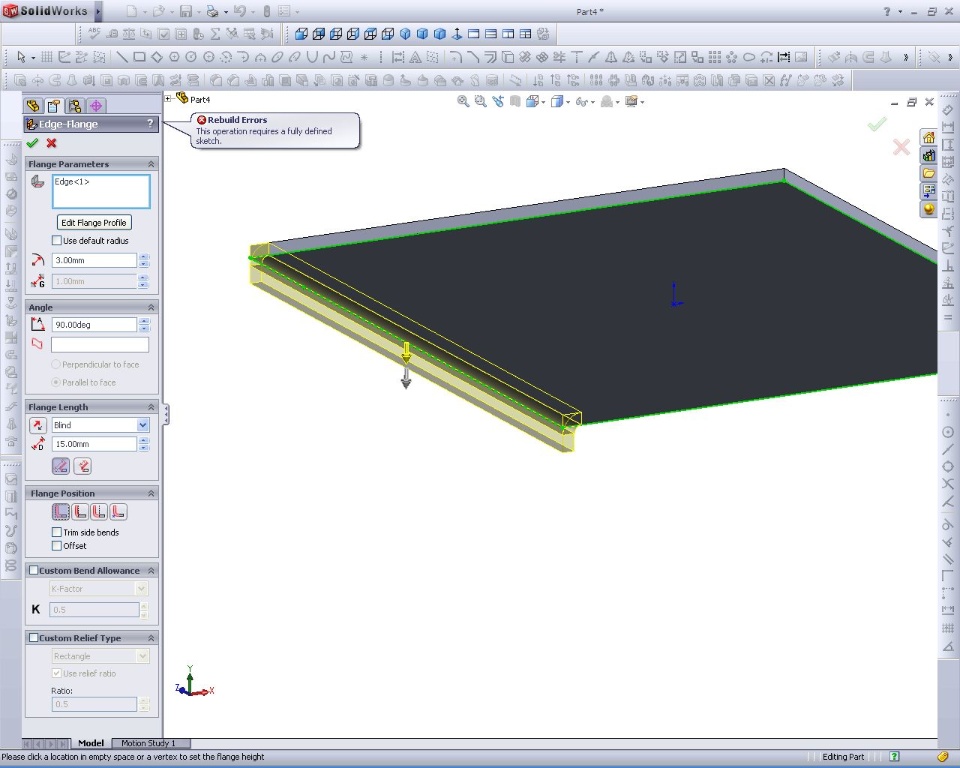Click the Save icon in title bar
Screen dimensions: 960x768
coord(186,11)
